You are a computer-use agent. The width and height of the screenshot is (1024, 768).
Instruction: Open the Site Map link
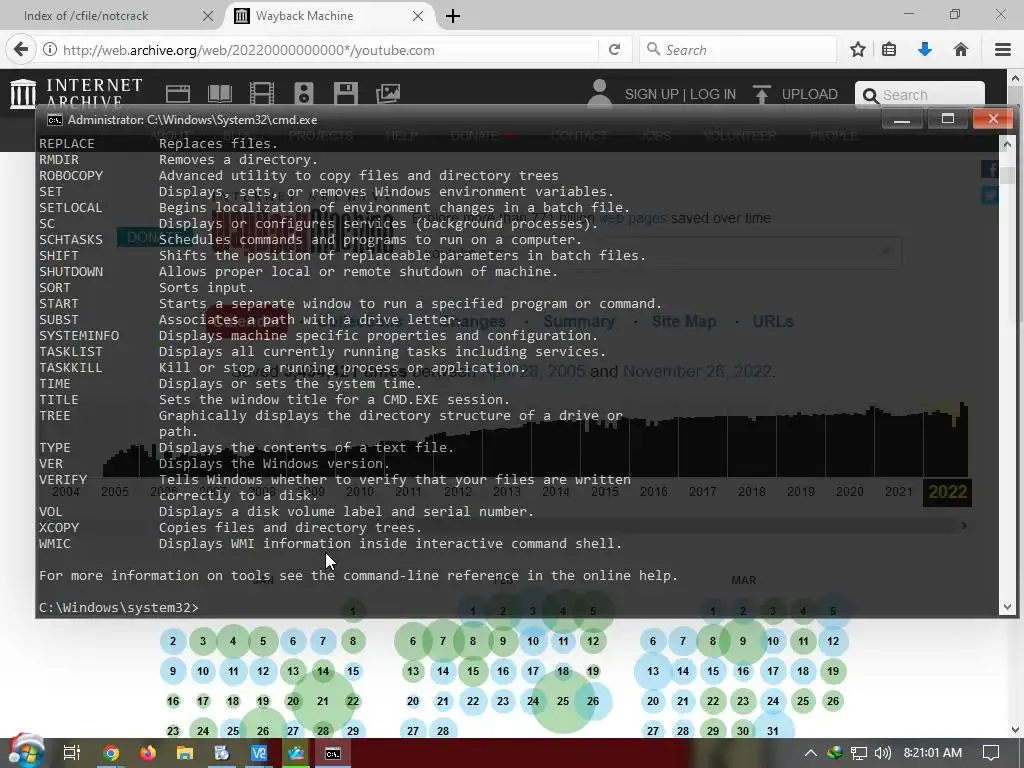684,321
